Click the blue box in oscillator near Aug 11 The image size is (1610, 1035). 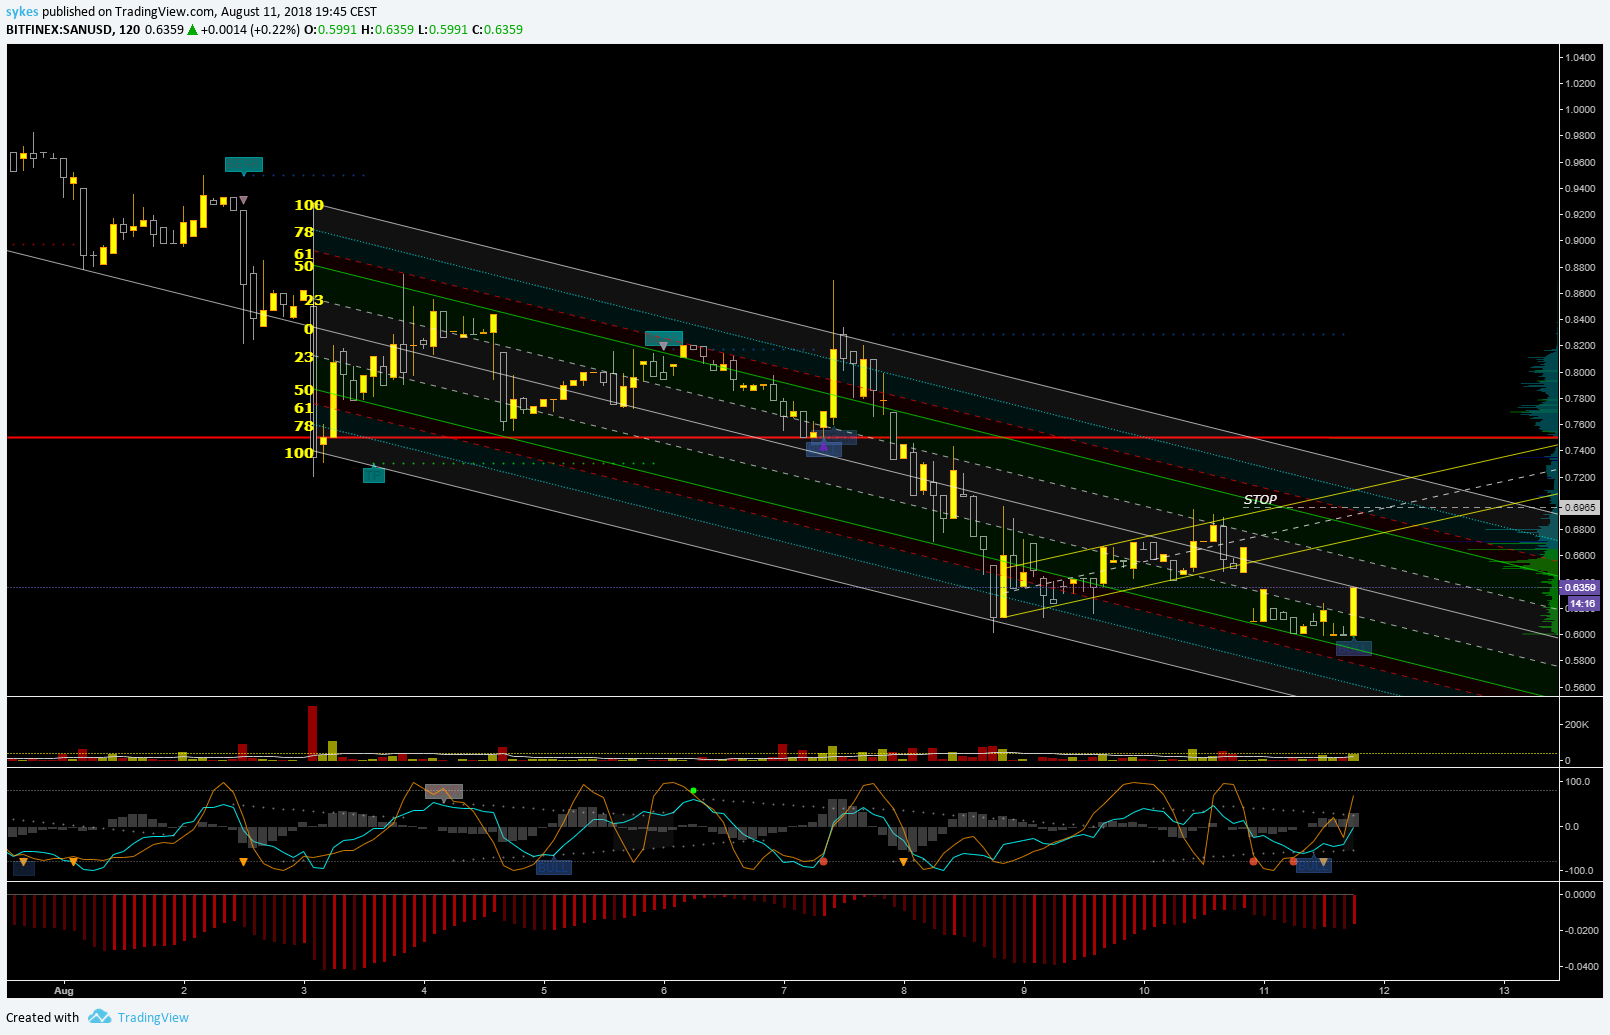(1314, 866)
